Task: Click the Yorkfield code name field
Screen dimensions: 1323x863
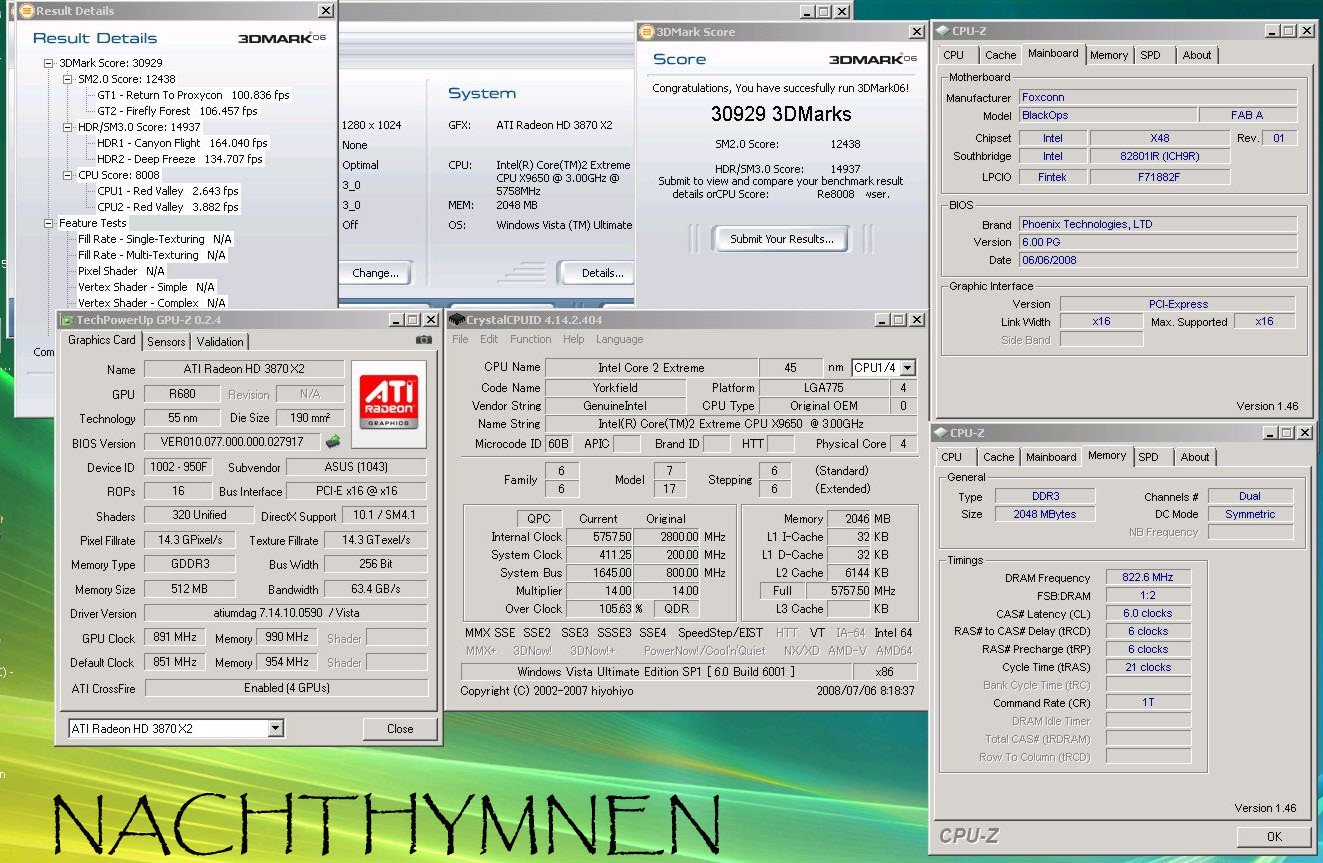Action: (x=616, y=388)
